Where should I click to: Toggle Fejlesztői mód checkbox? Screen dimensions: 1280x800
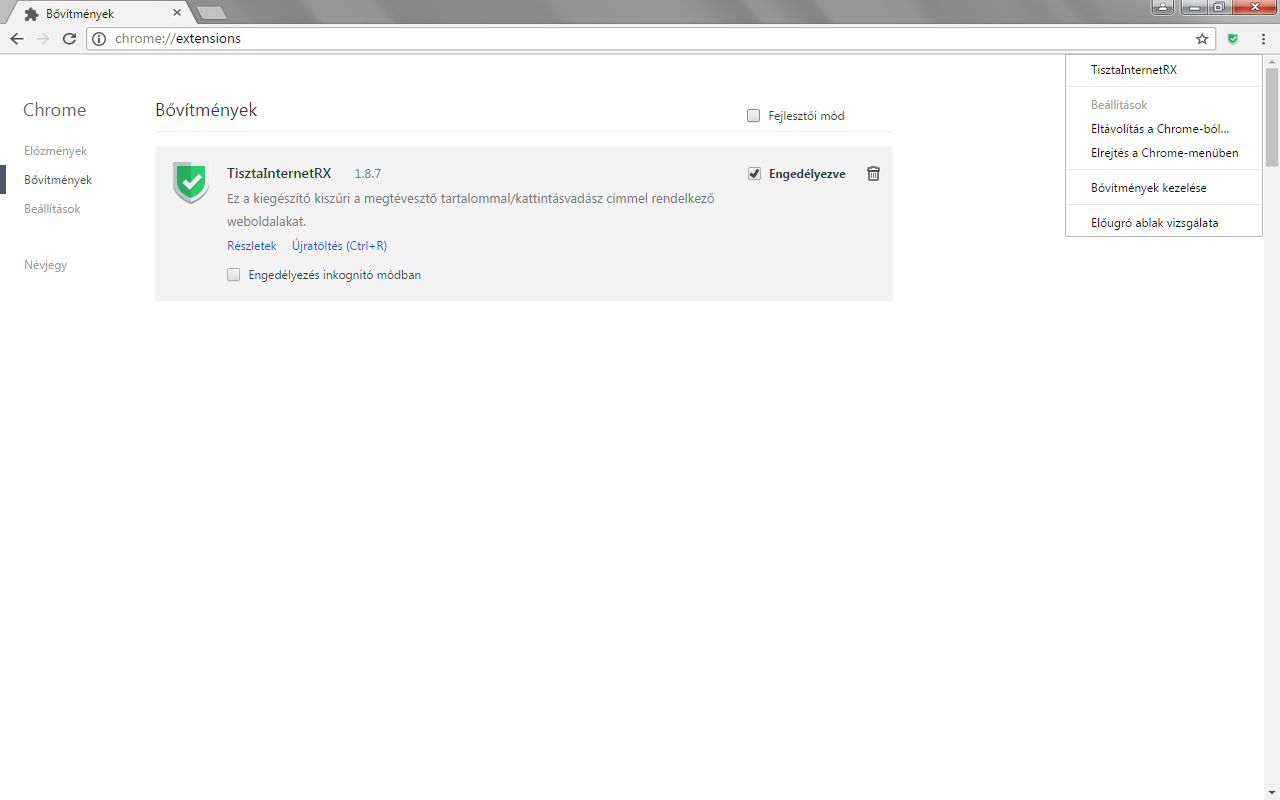(753, 116)
